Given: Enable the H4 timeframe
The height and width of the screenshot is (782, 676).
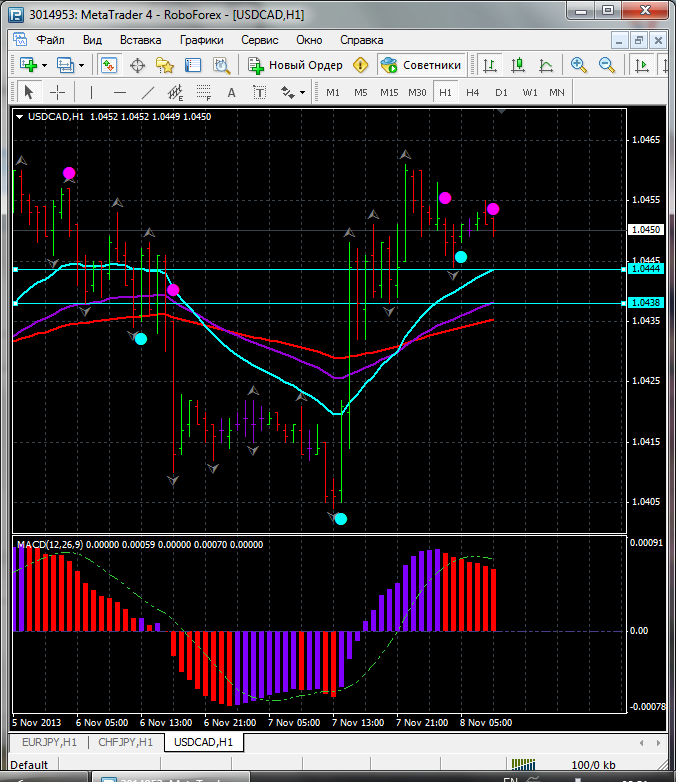Looking at the screenshot, I should [473, 92].
